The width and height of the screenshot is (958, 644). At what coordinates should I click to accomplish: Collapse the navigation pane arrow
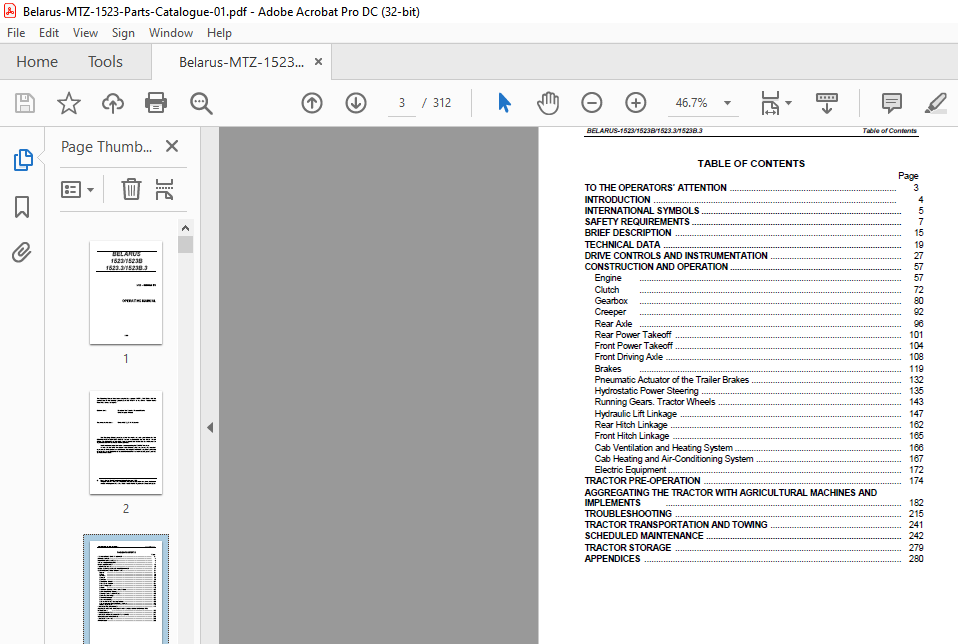[x=210, y=428]
